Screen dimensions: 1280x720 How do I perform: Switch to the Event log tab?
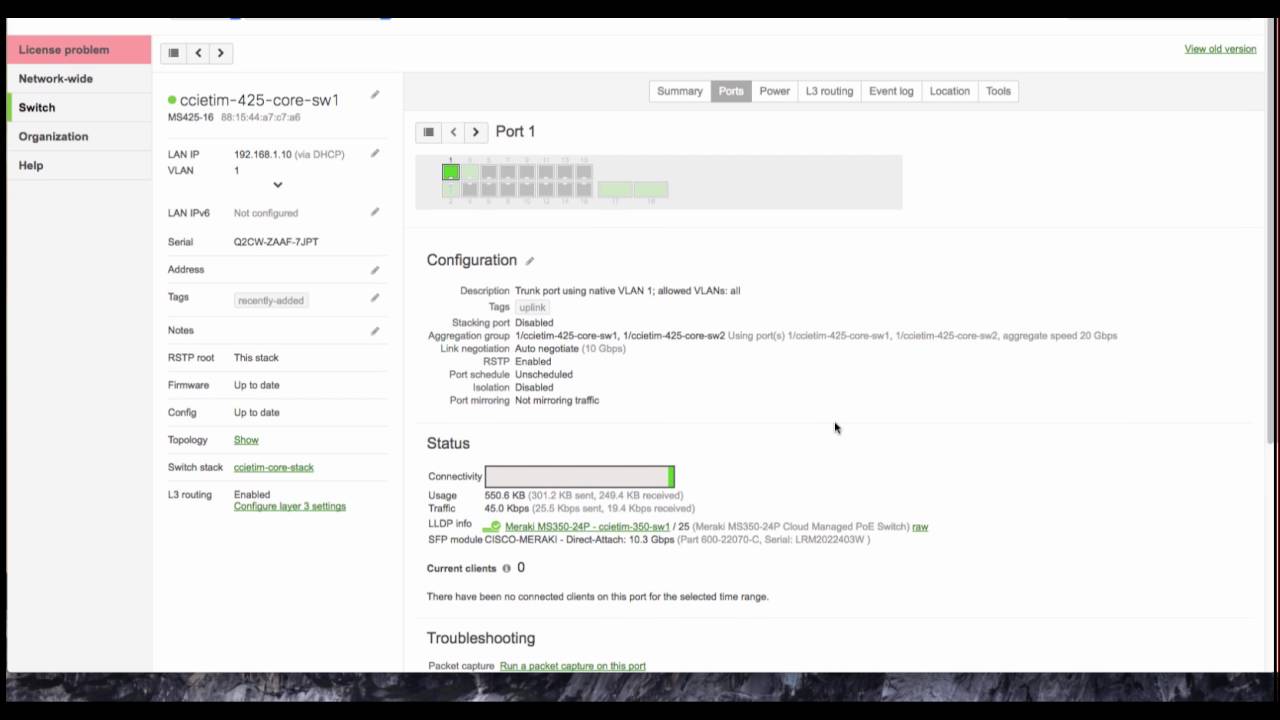coord(891,91)
